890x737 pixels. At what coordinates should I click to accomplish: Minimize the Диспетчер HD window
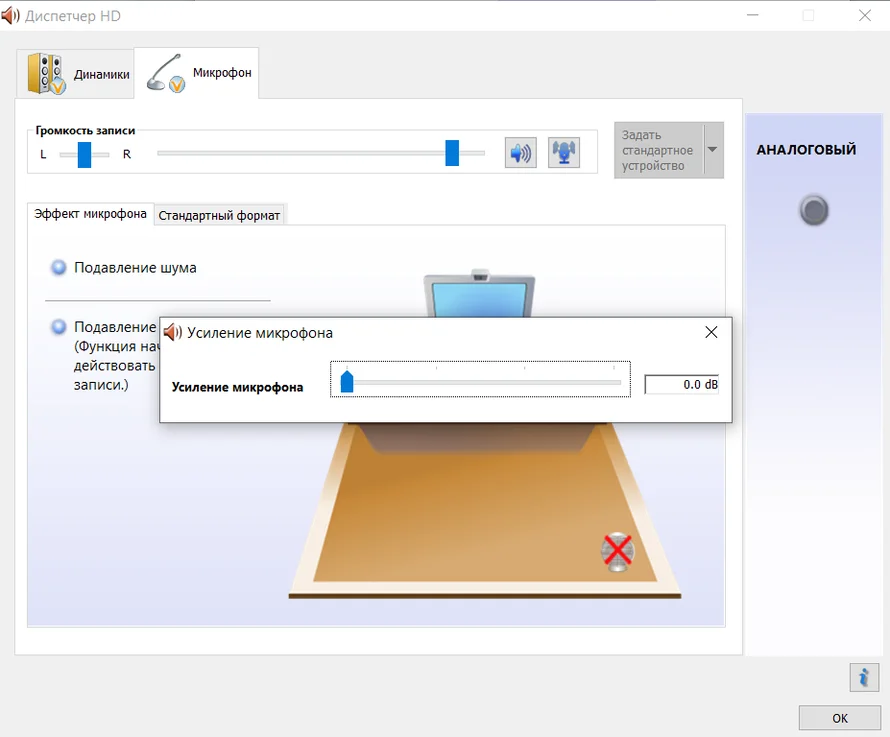pos(753,15)
